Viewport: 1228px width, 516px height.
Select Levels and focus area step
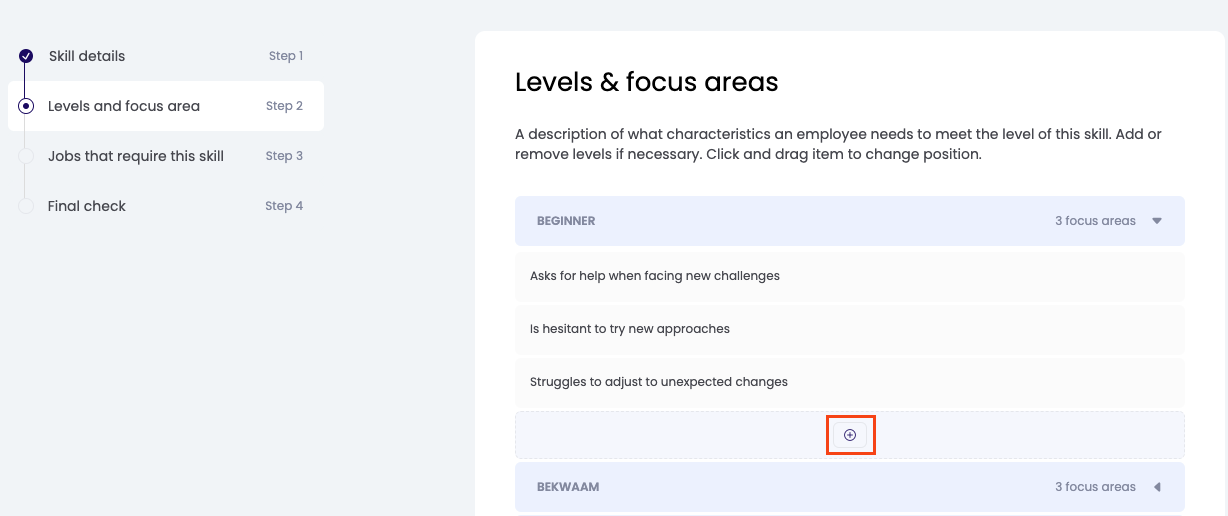pyautogui.click(x=124, y=106)
